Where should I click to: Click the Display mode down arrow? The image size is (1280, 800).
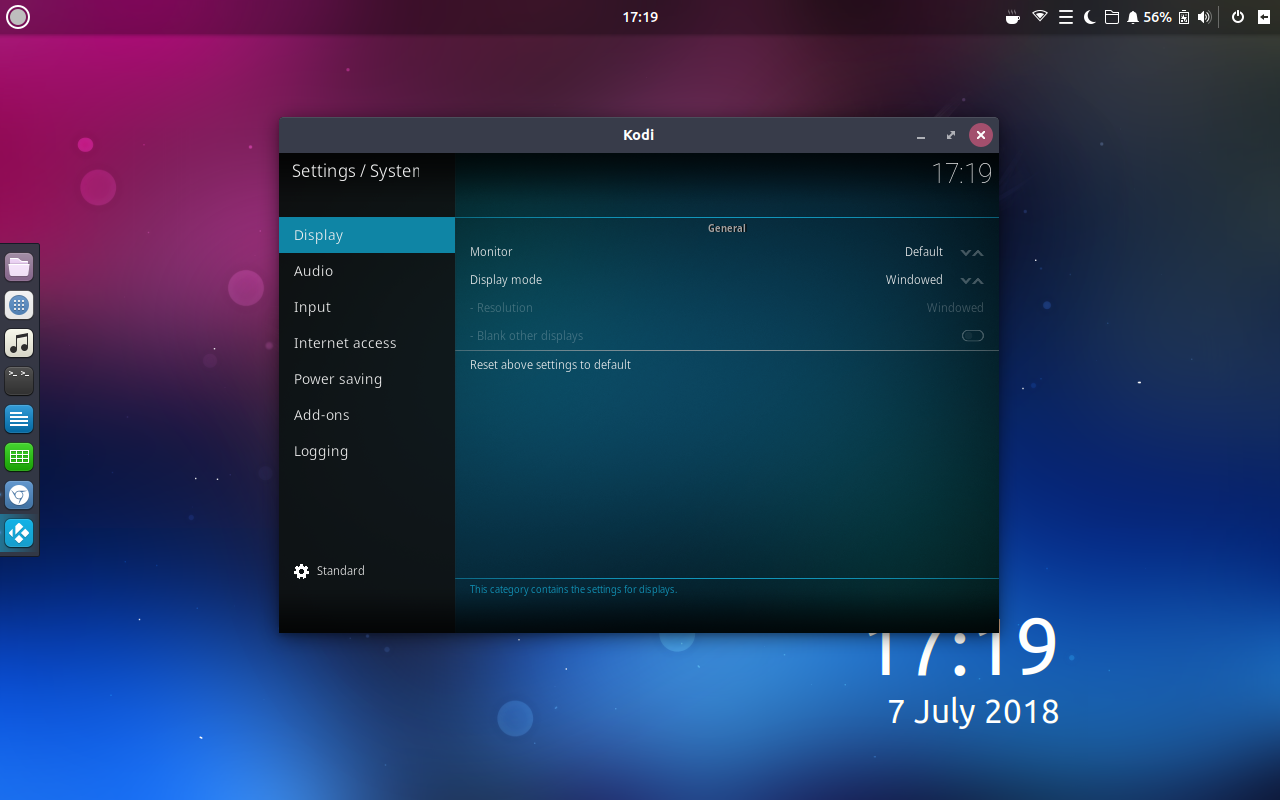click(966, 281)
